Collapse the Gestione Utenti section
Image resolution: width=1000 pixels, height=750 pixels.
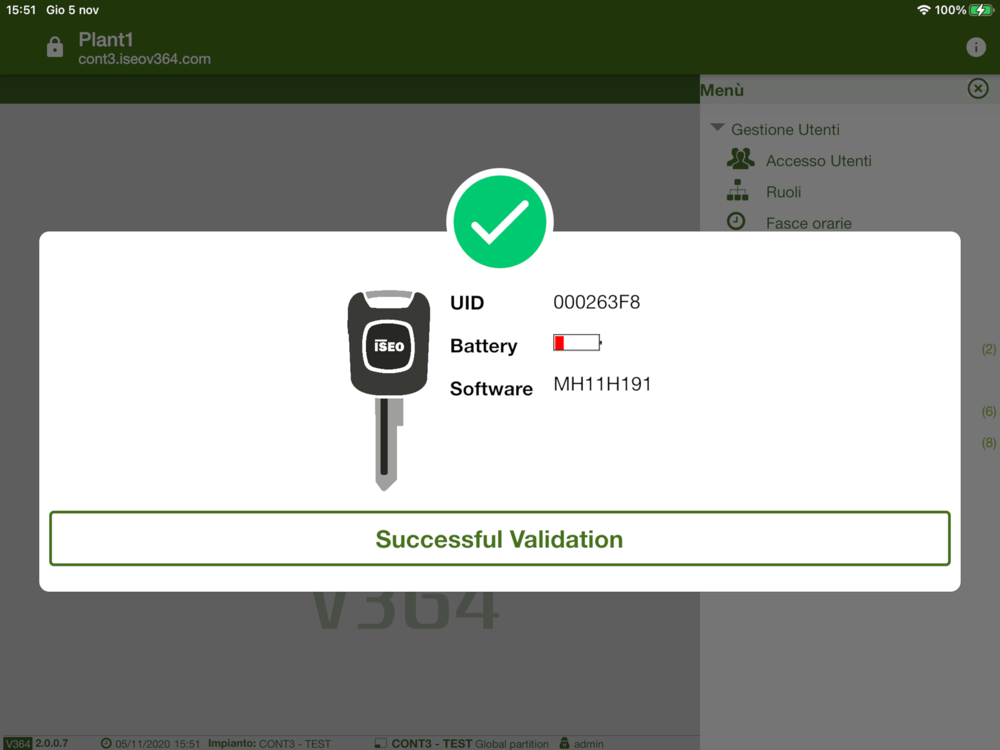[x=717, y=128]
